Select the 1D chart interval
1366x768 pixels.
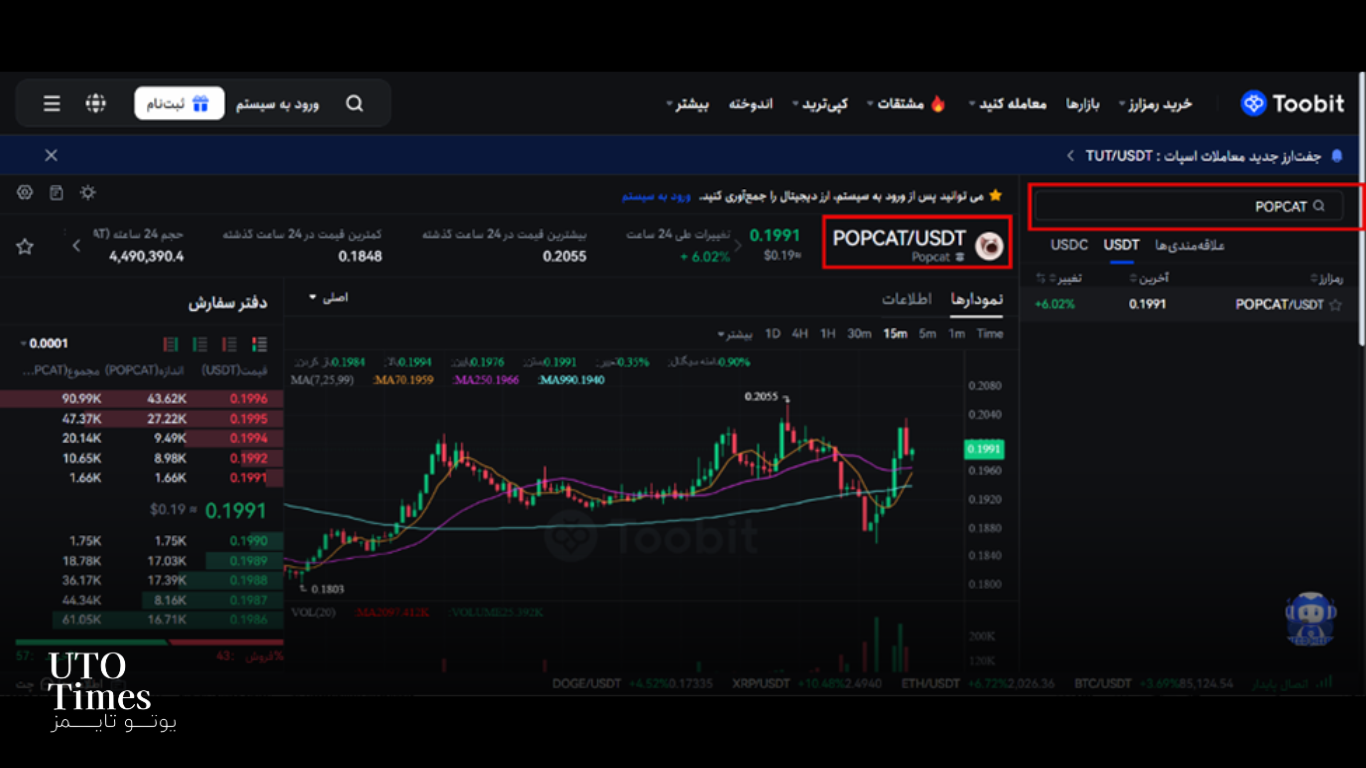772,334
